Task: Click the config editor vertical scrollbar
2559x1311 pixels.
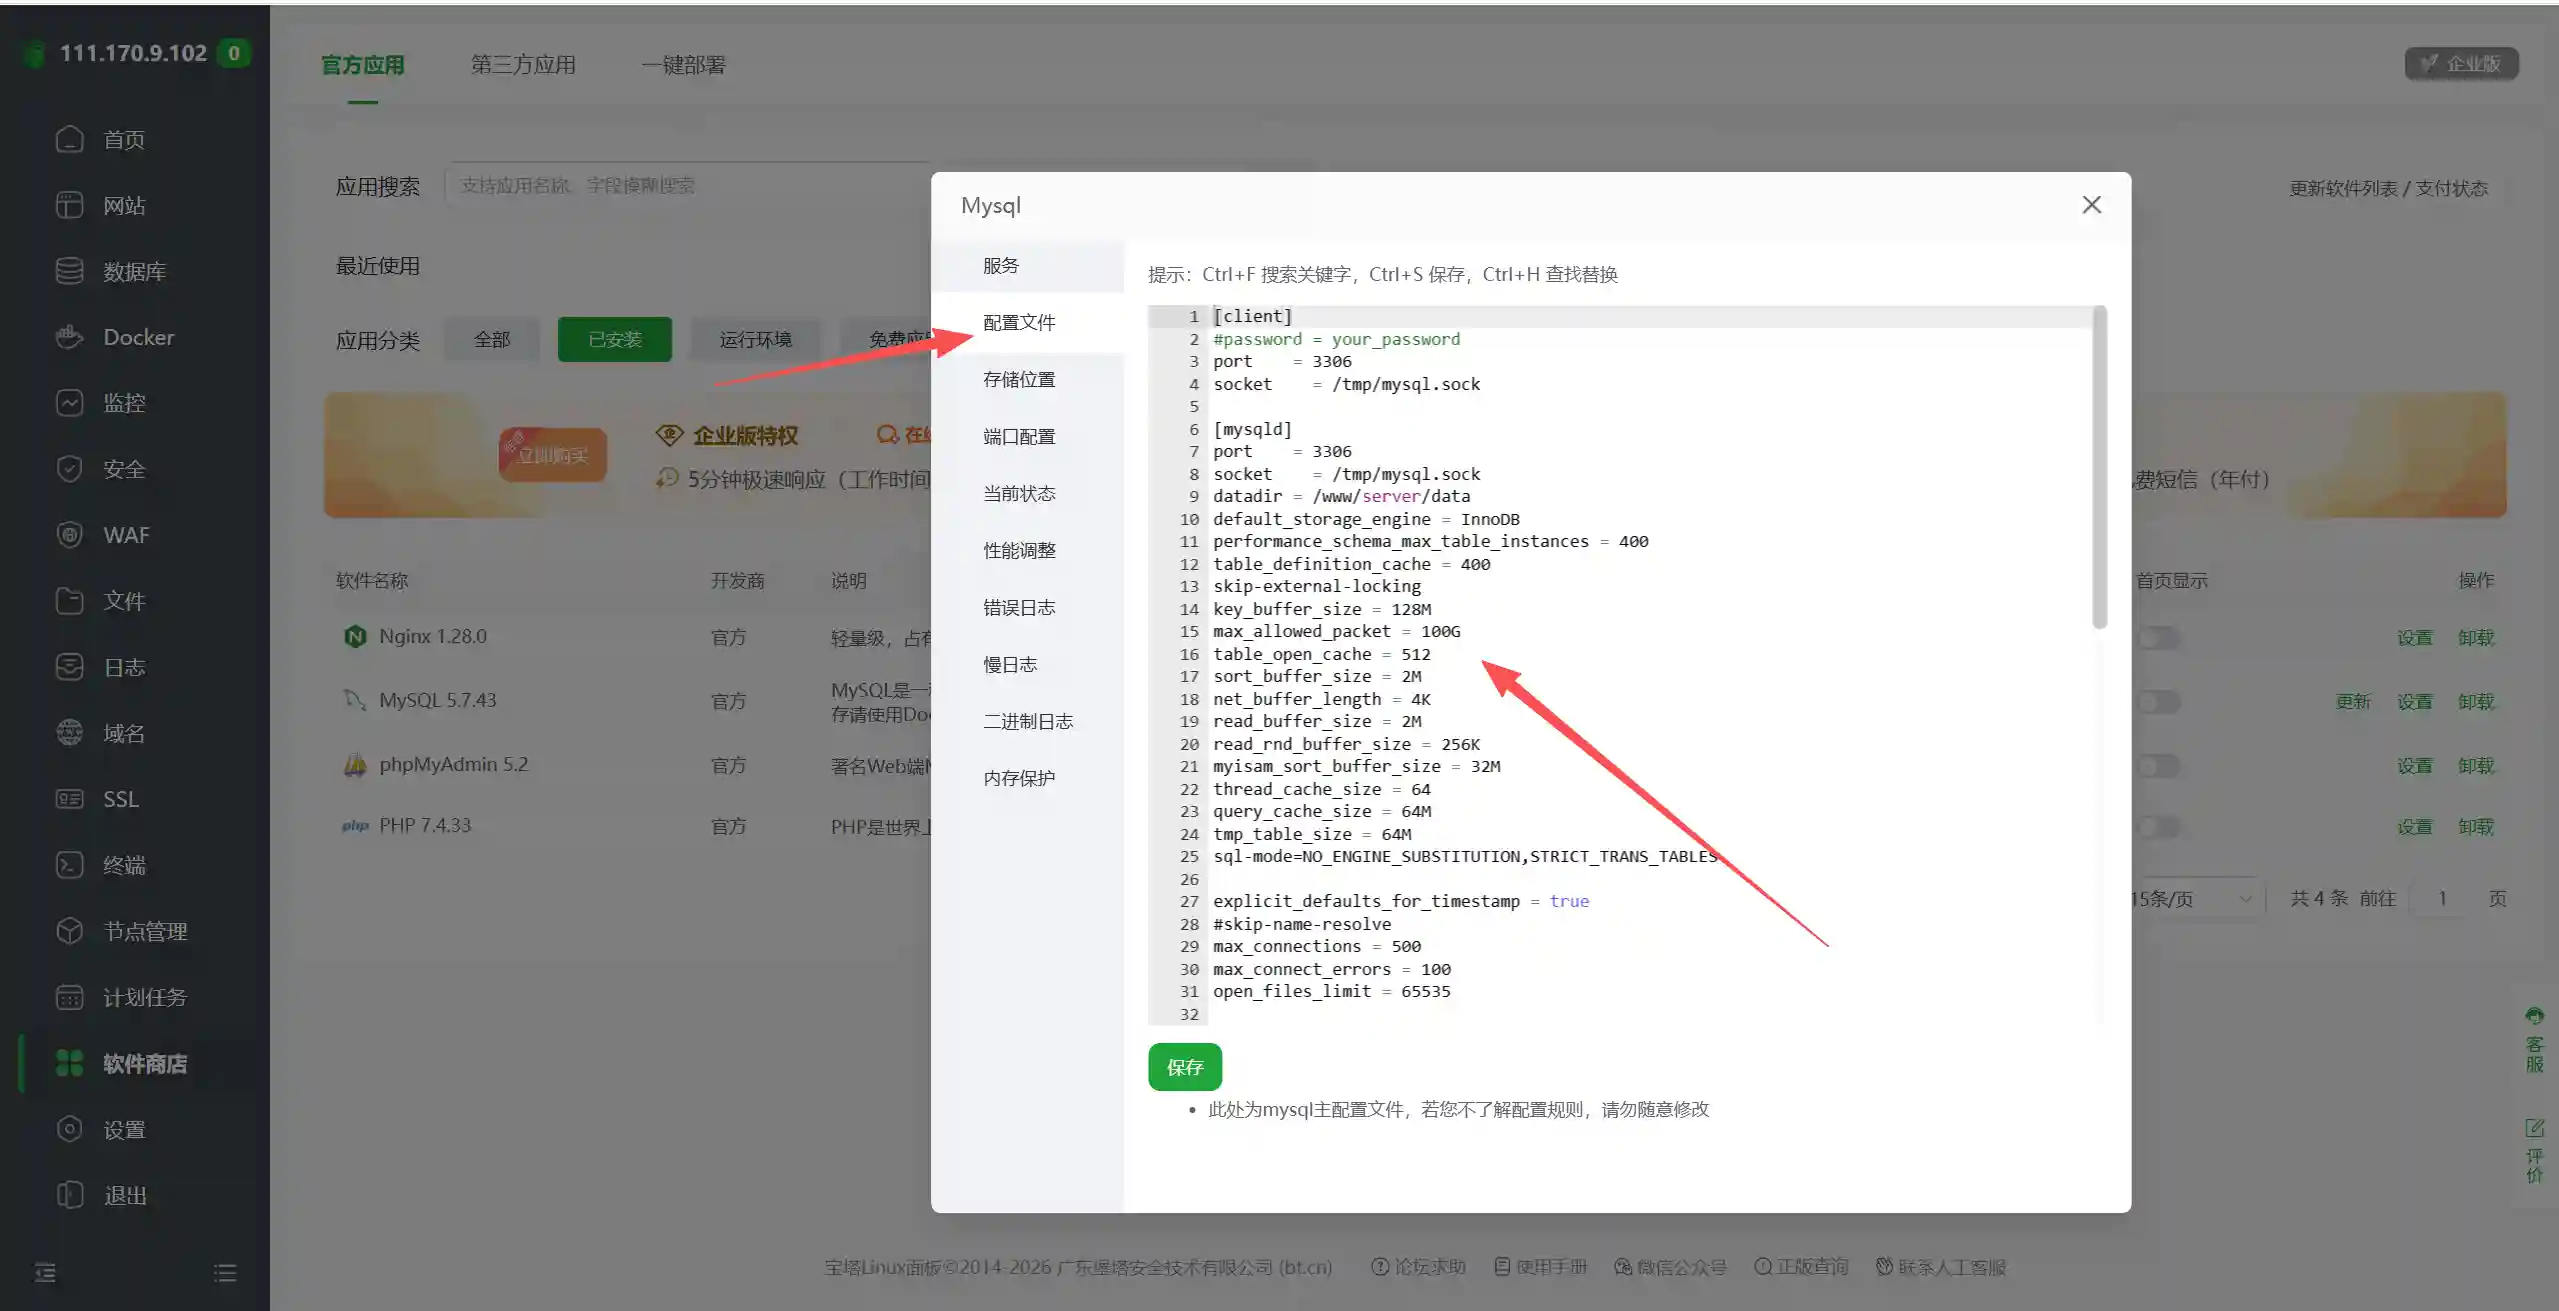Action: pyautogui.click(x=2100, y=468)
